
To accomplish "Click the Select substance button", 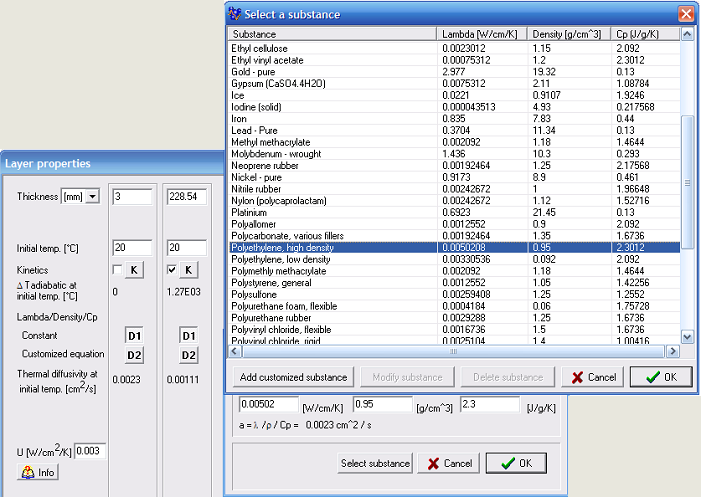I will [x=375, y=463].
